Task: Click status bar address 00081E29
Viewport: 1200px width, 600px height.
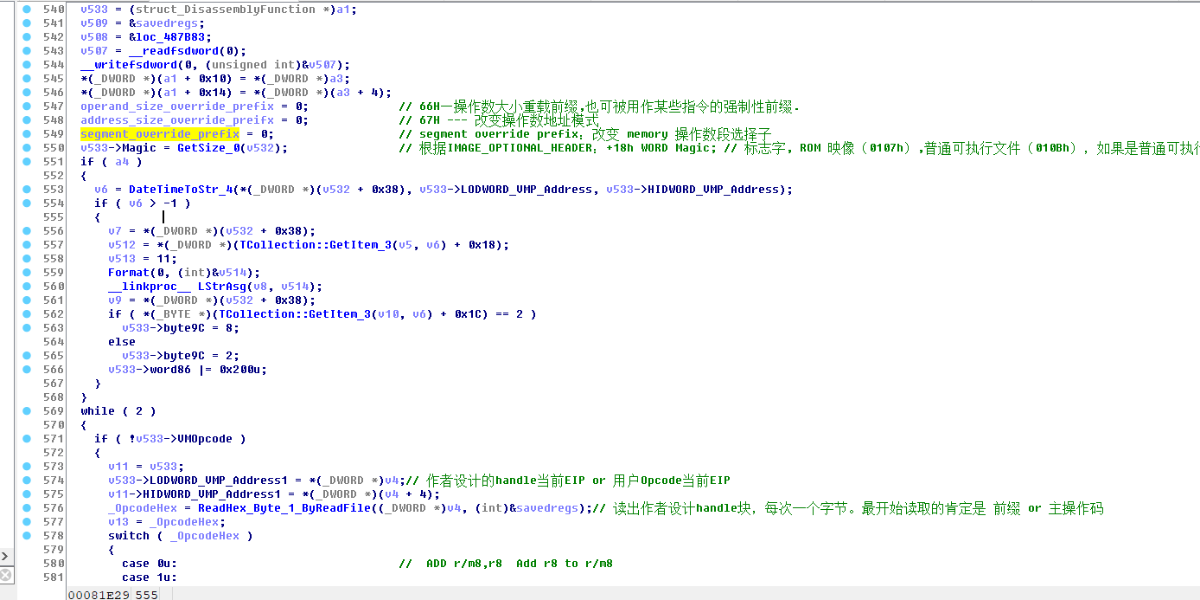Action: click(99, 594)
